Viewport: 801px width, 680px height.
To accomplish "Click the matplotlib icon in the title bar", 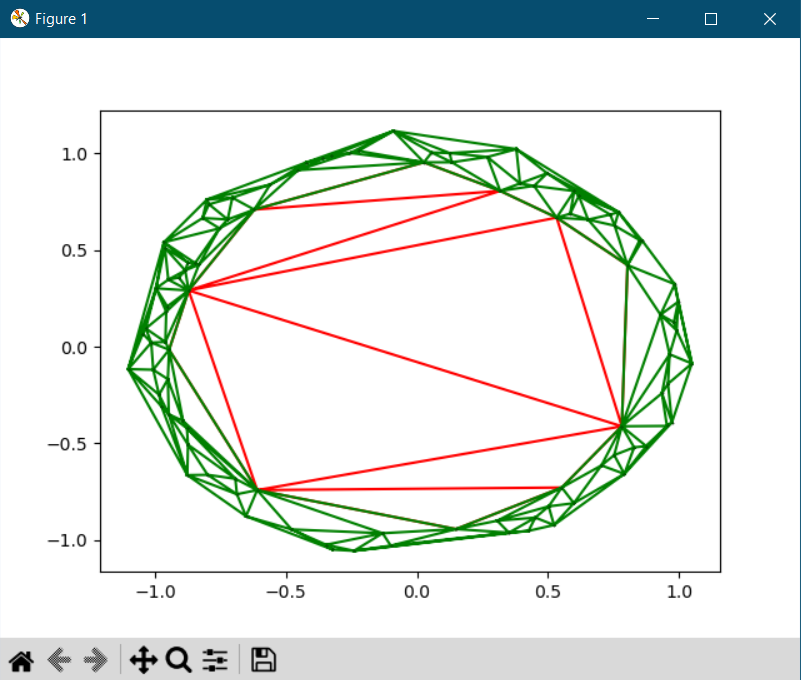I will click(19, 18).
